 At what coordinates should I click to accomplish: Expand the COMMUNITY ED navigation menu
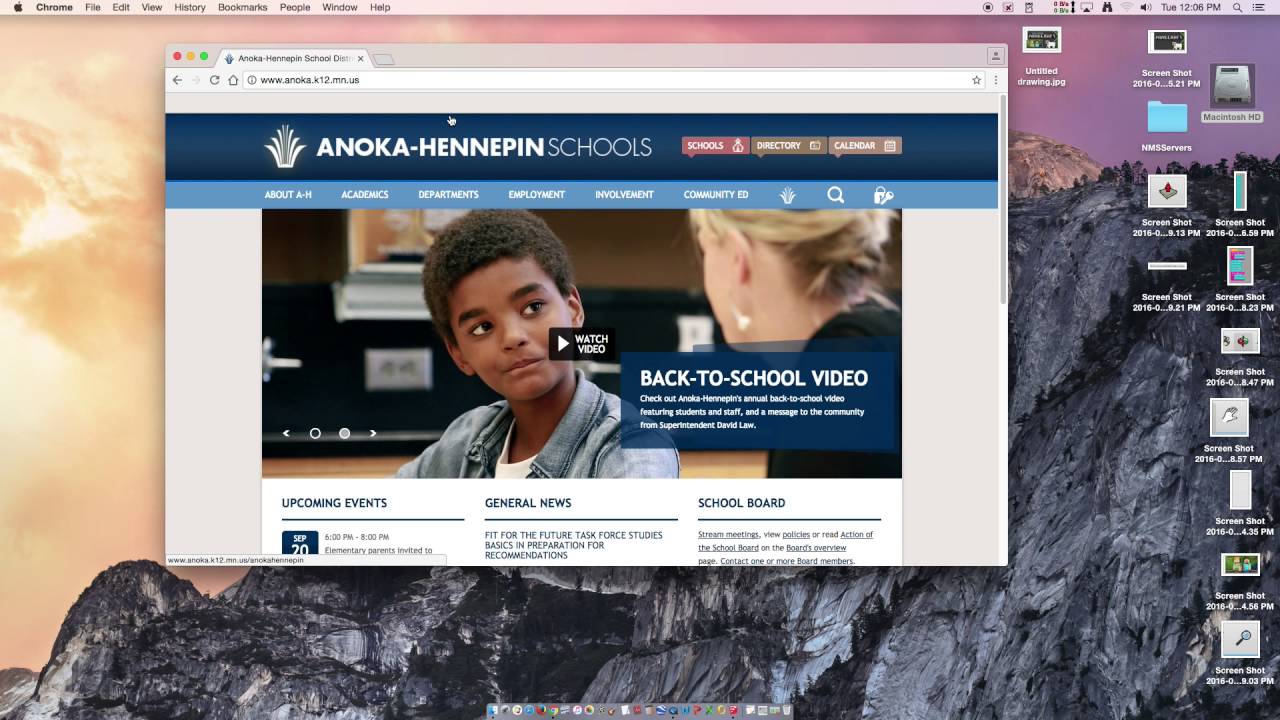point(716,195)
